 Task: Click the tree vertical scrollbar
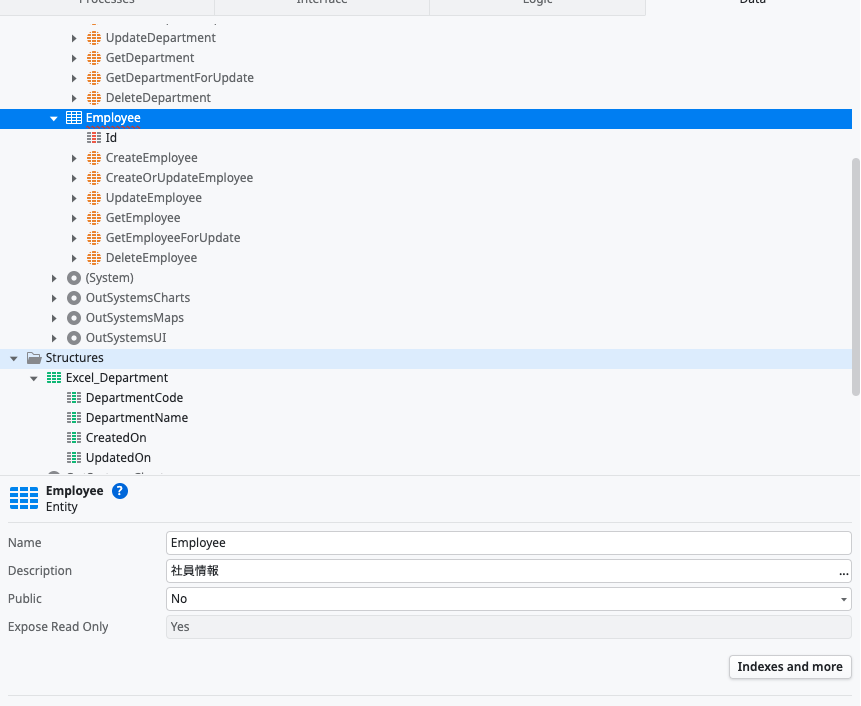[856, 277]
